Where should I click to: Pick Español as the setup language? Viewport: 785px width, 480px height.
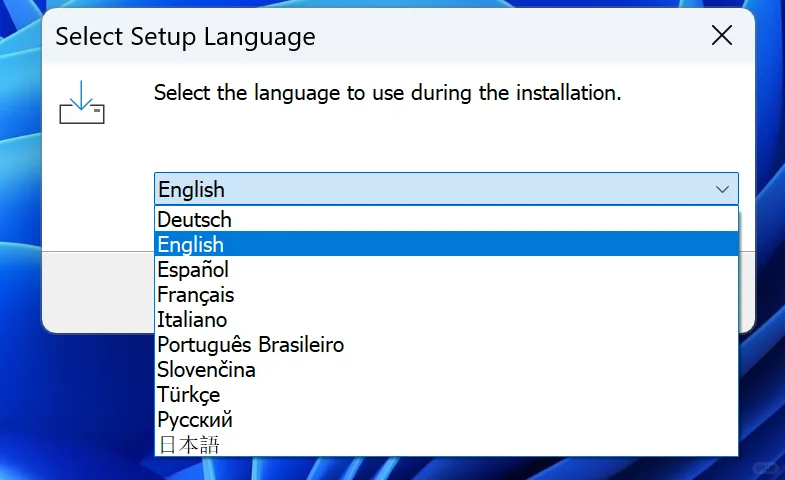[446, 269]
